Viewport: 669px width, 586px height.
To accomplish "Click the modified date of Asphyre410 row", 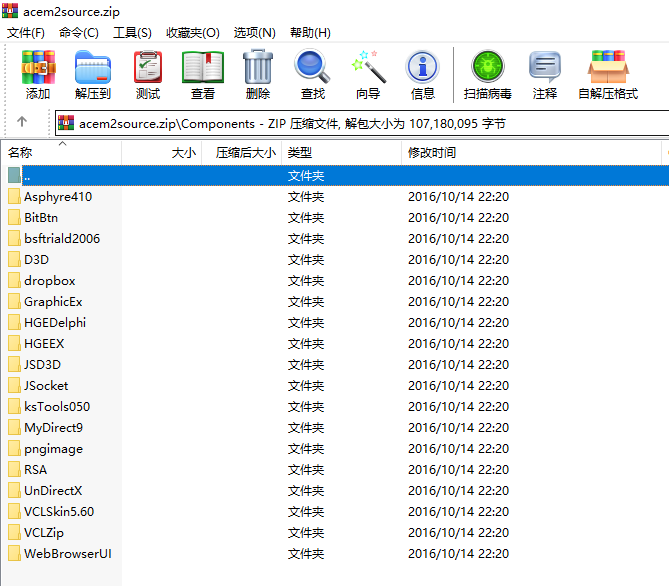I will (x=458, y=197).
